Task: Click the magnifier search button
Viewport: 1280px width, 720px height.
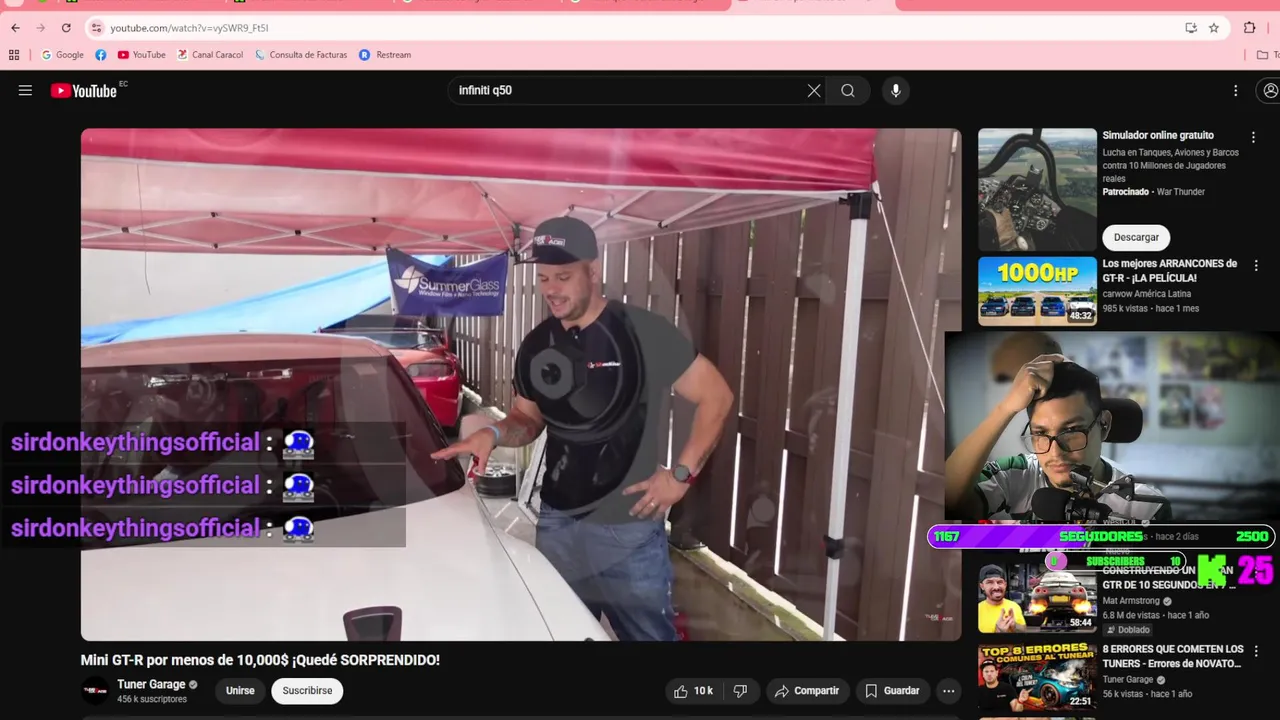Action: pyautogui.click(x=848, y=91)
